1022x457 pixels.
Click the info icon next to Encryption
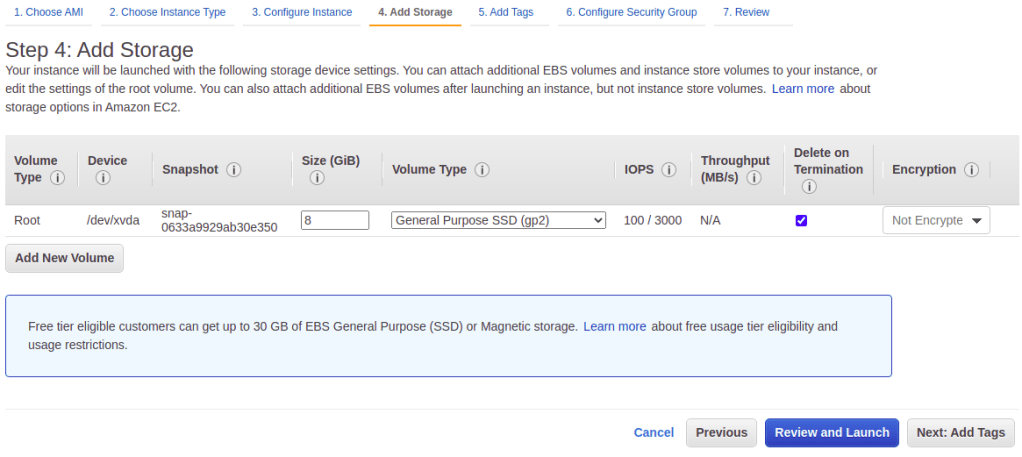click(x=970, y=170)
